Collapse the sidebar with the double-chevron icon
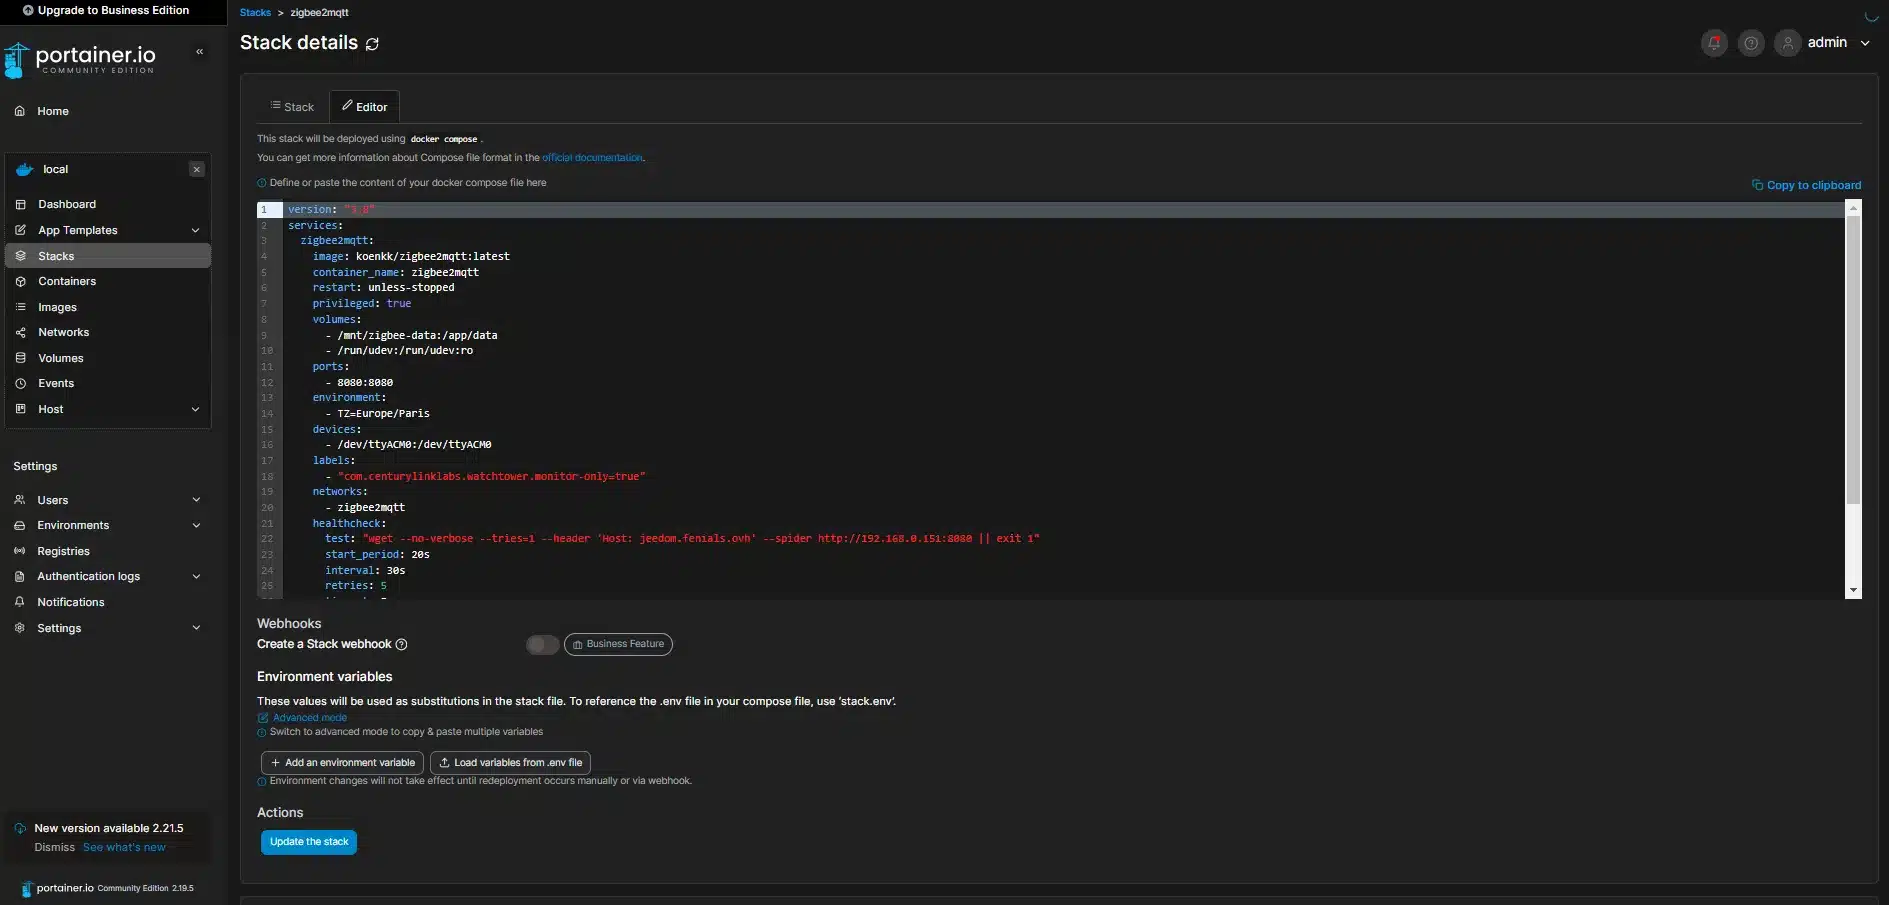The height and width of the screenshot is (905, 1889). [x=199, y=52]
